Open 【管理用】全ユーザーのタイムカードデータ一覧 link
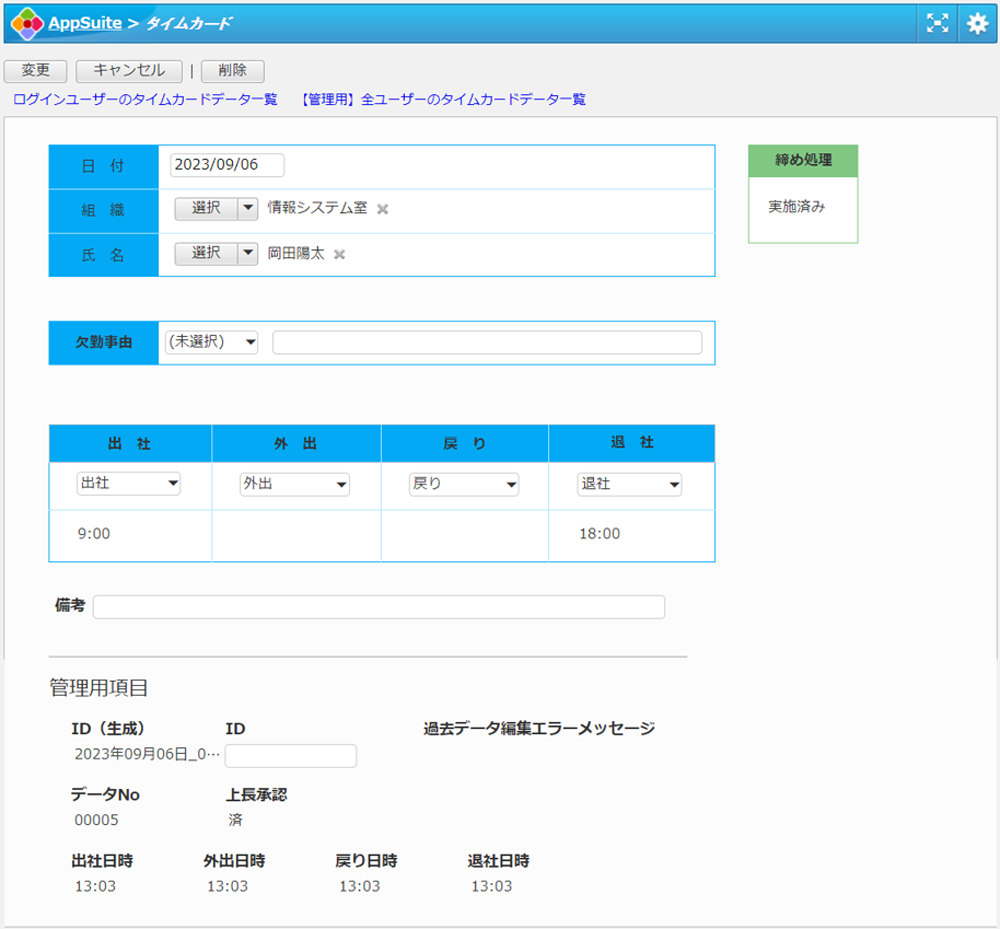This screenshot has height=929, width=1000. [x=442, y=100]
